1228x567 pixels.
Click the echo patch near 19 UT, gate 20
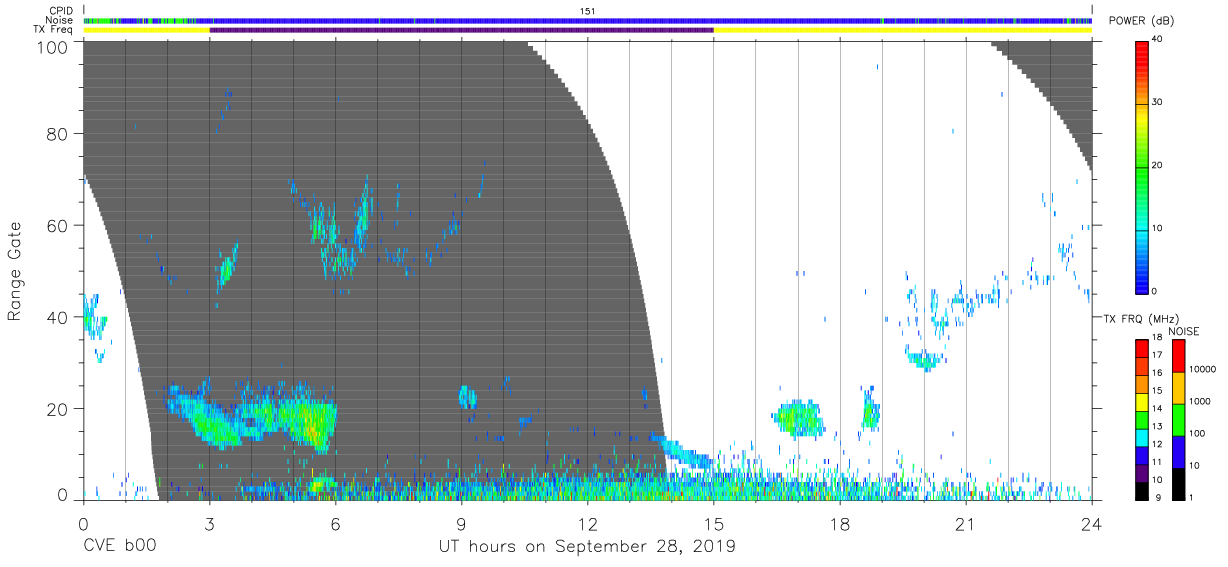pos(870,410)
